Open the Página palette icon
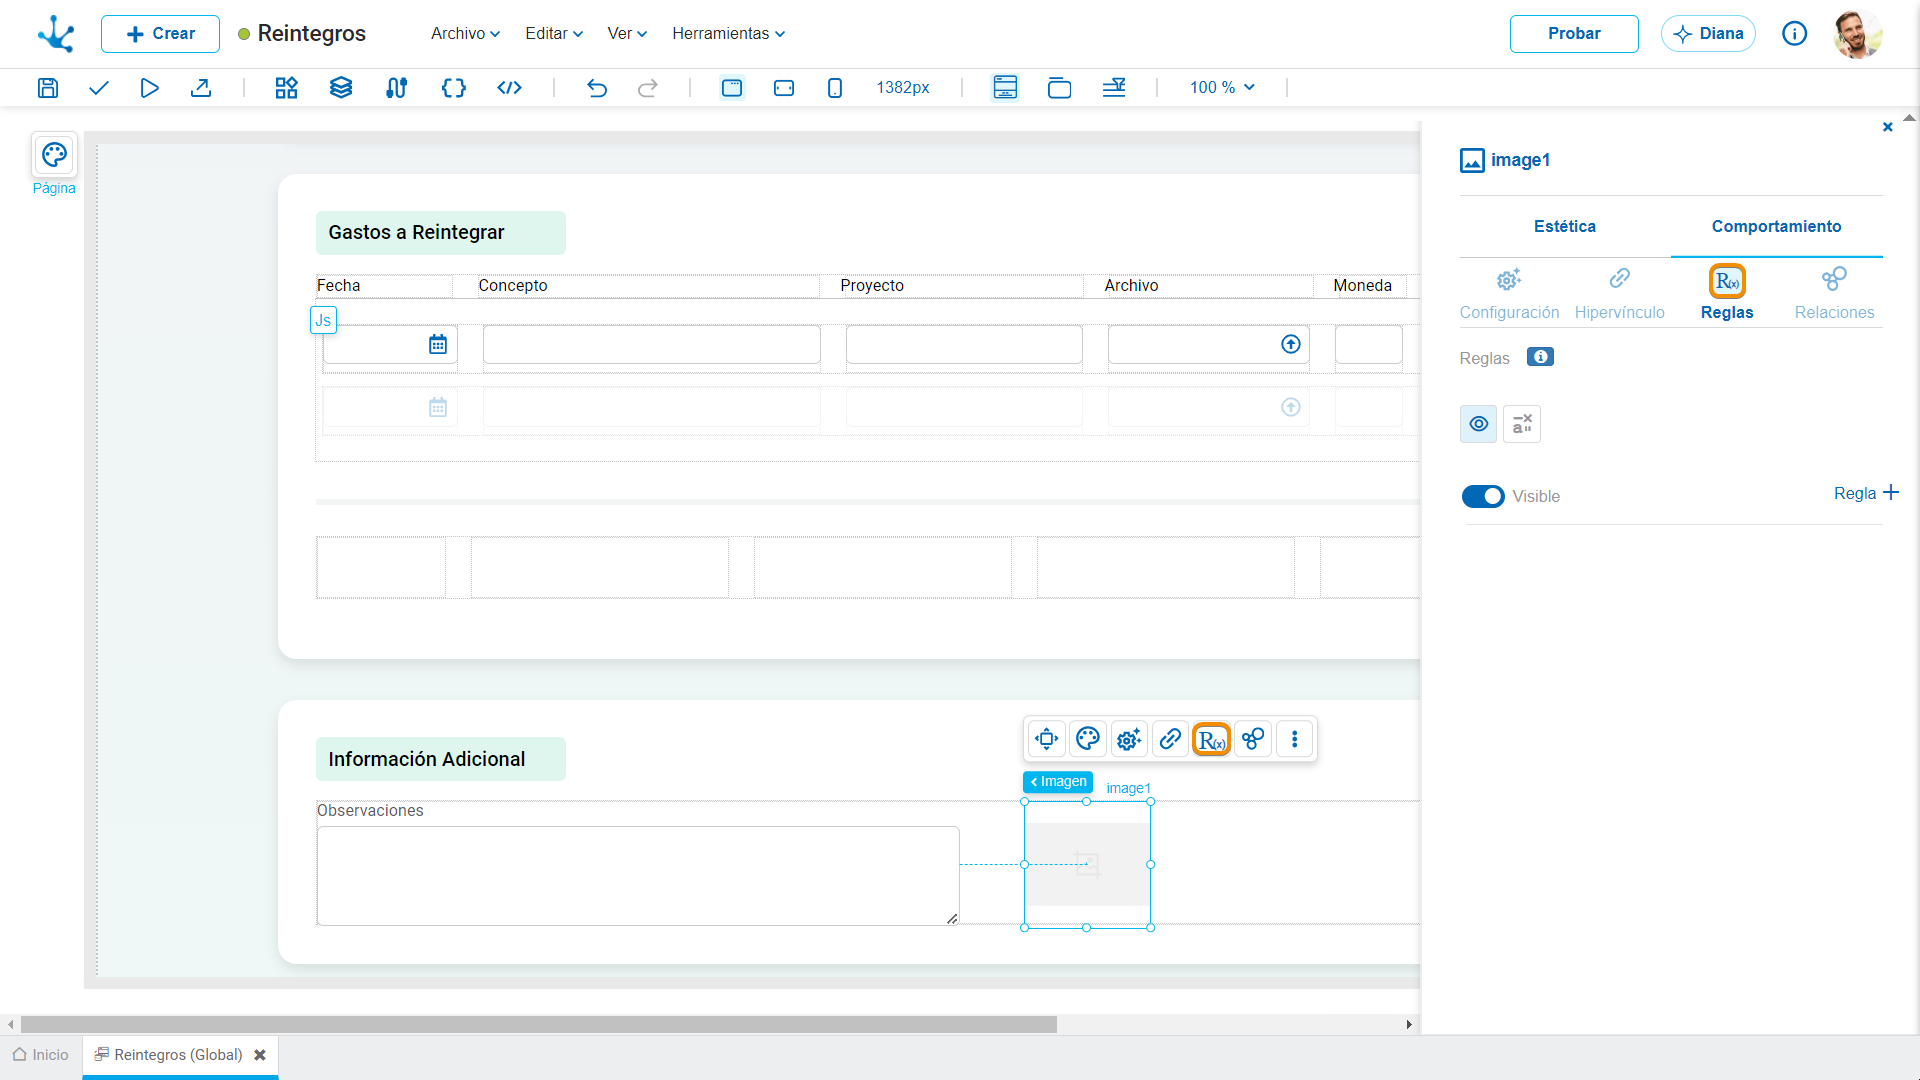 click(x=54, y=155)
